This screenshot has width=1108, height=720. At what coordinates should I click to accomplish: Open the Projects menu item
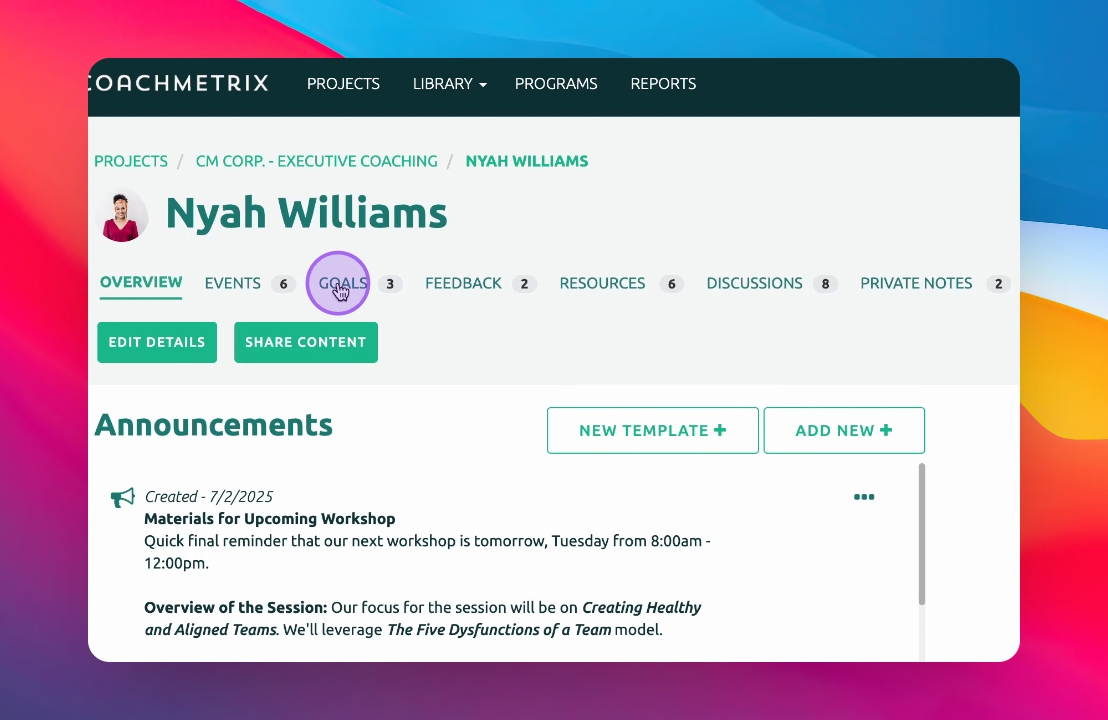point(343,83)
